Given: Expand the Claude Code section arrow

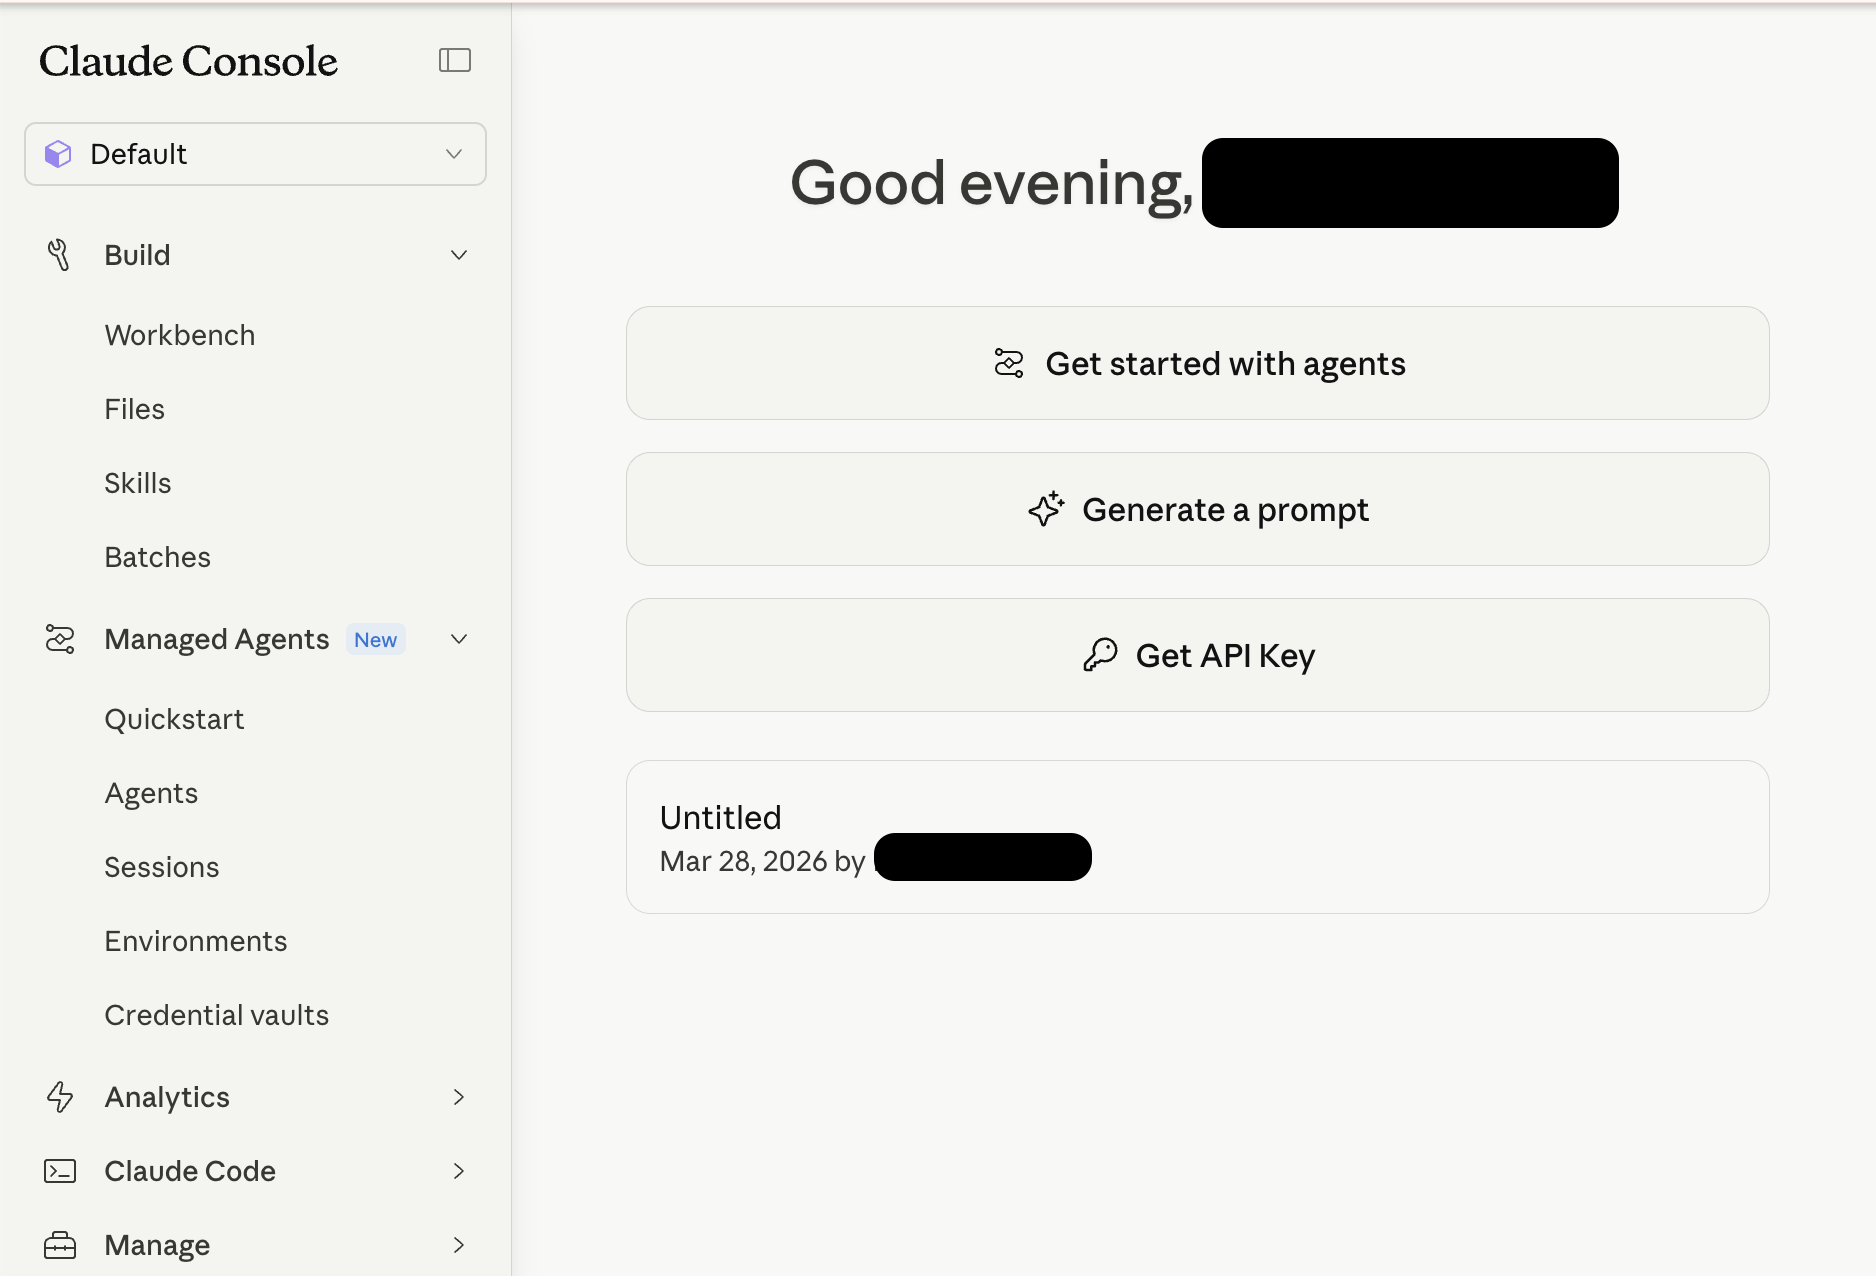Looking at the screenshot, I should point(459,1171).
